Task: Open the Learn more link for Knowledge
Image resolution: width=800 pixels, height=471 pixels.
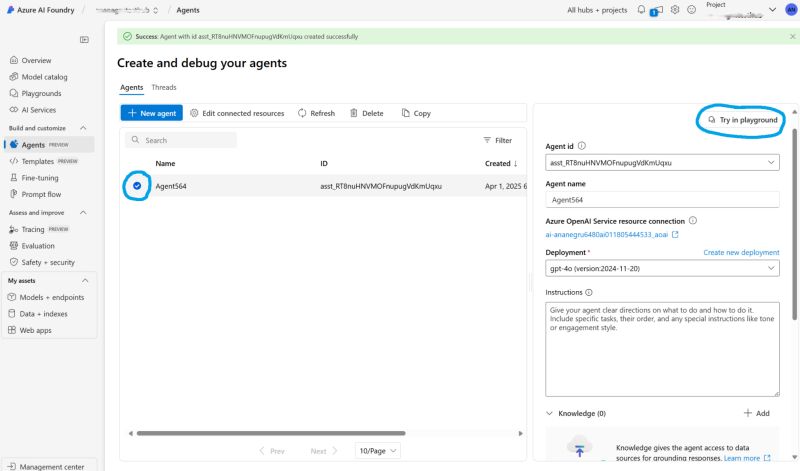Action: (x=747, y=458)
